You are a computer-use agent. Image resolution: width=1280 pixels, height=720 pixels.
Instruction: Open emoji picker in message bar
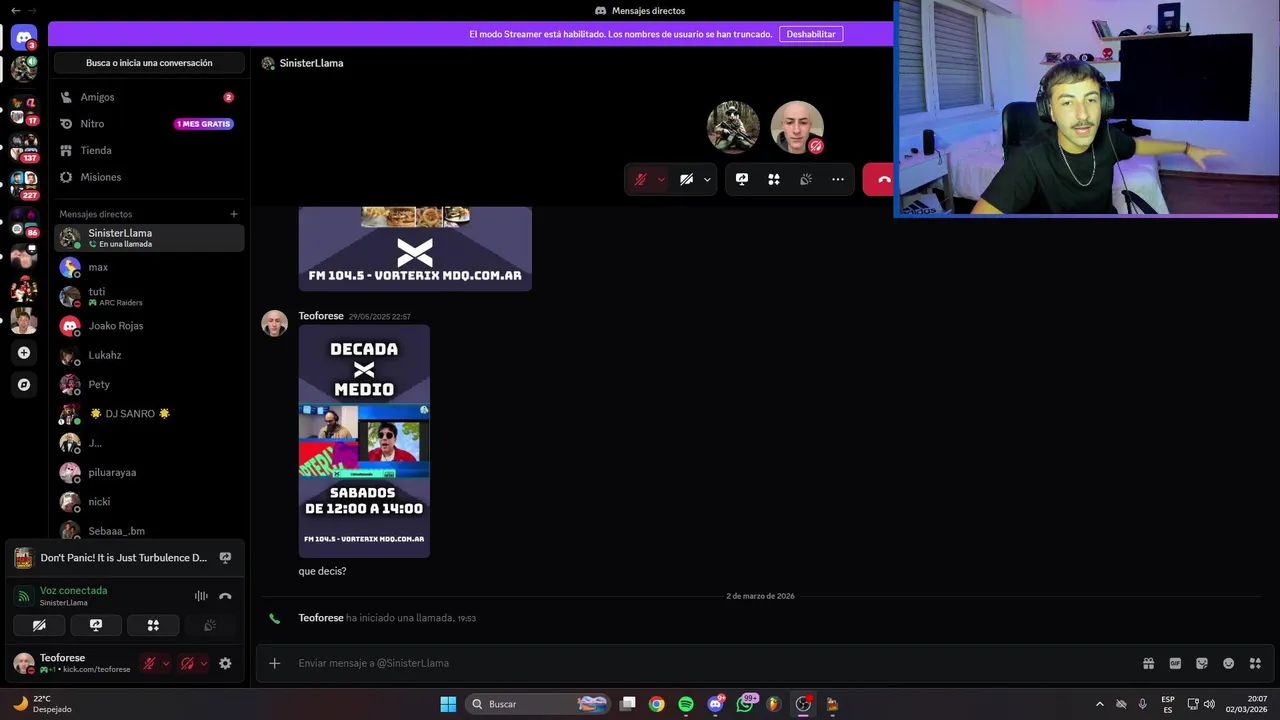(x=1228, y=663)
